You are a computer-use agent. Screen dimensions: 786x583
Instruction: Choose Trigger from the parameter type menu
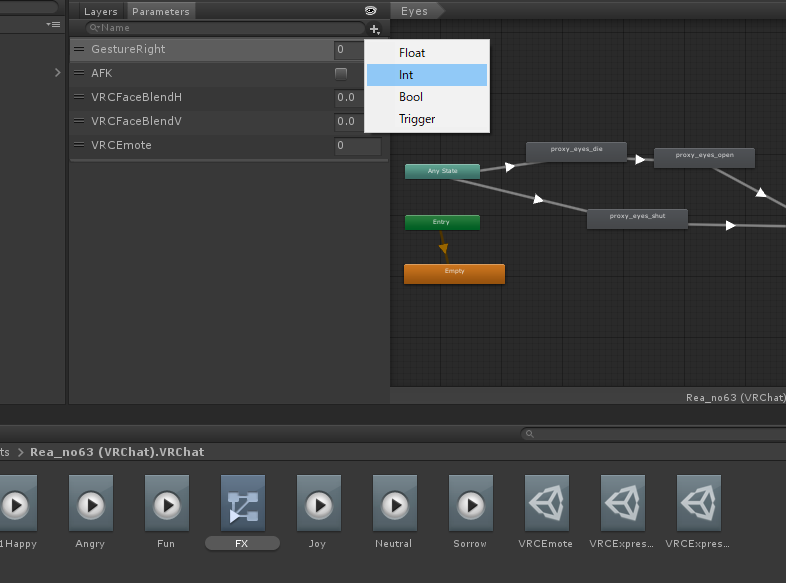(x=427, y=119)
